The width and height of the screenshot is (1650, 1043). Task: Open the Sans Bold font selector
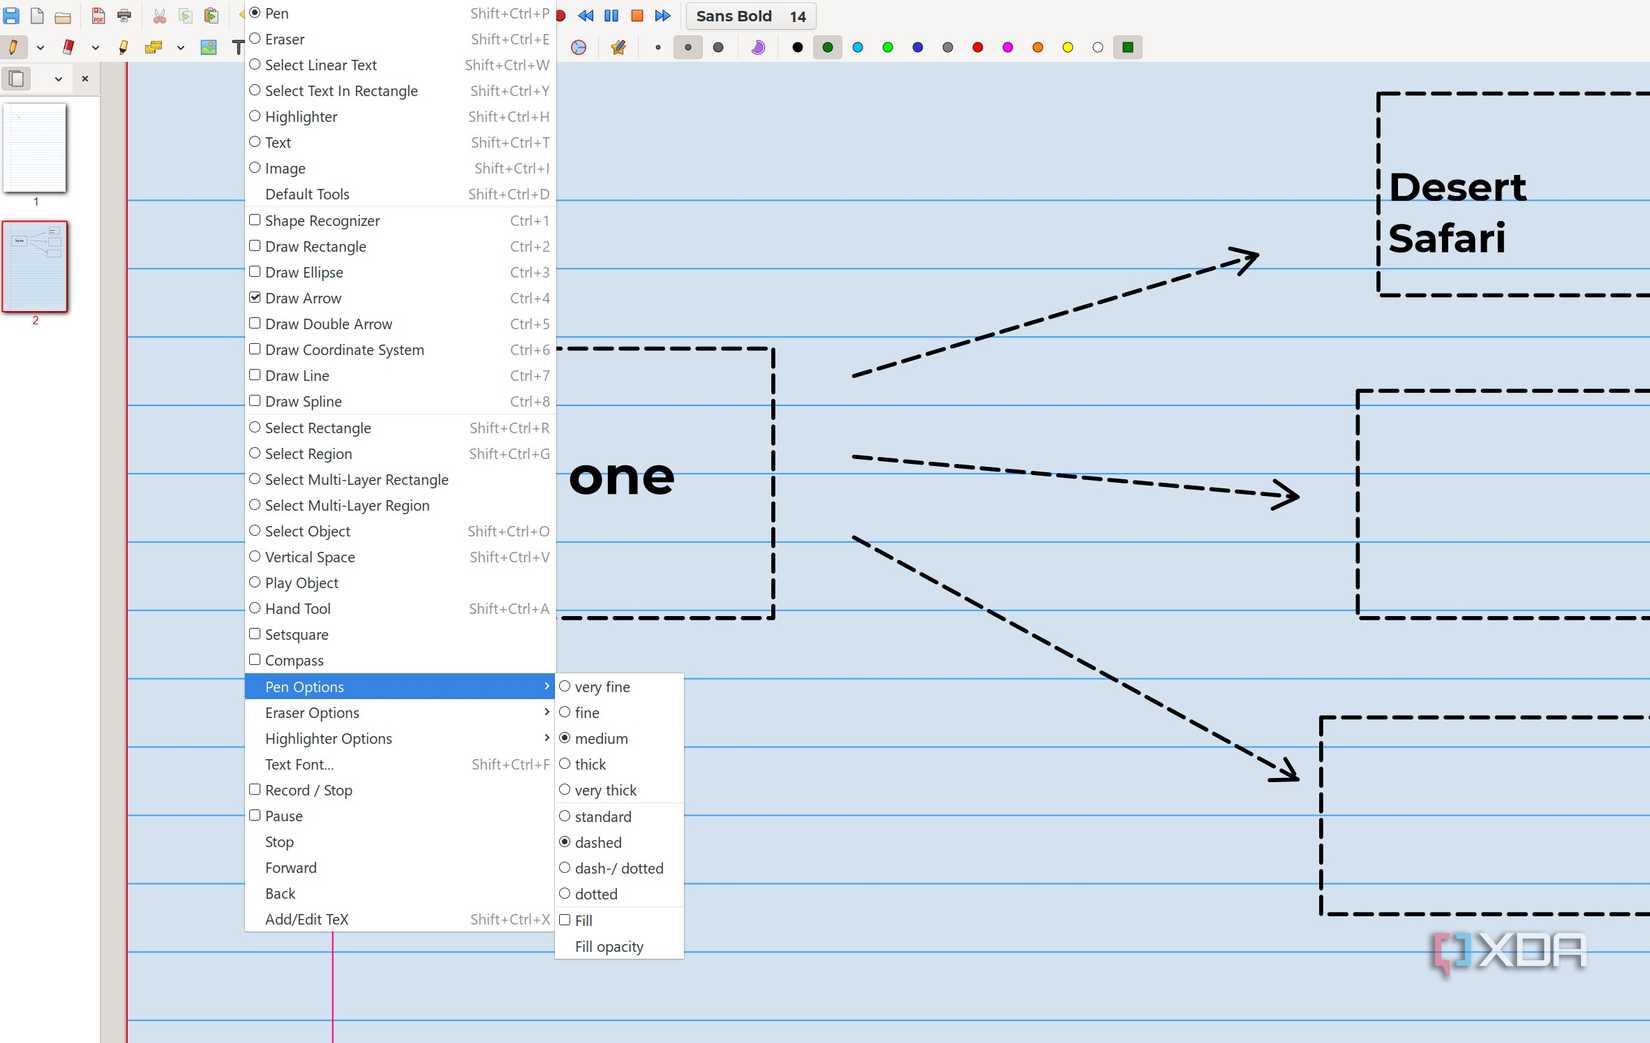pyautogui.click(x=749, y=16)
